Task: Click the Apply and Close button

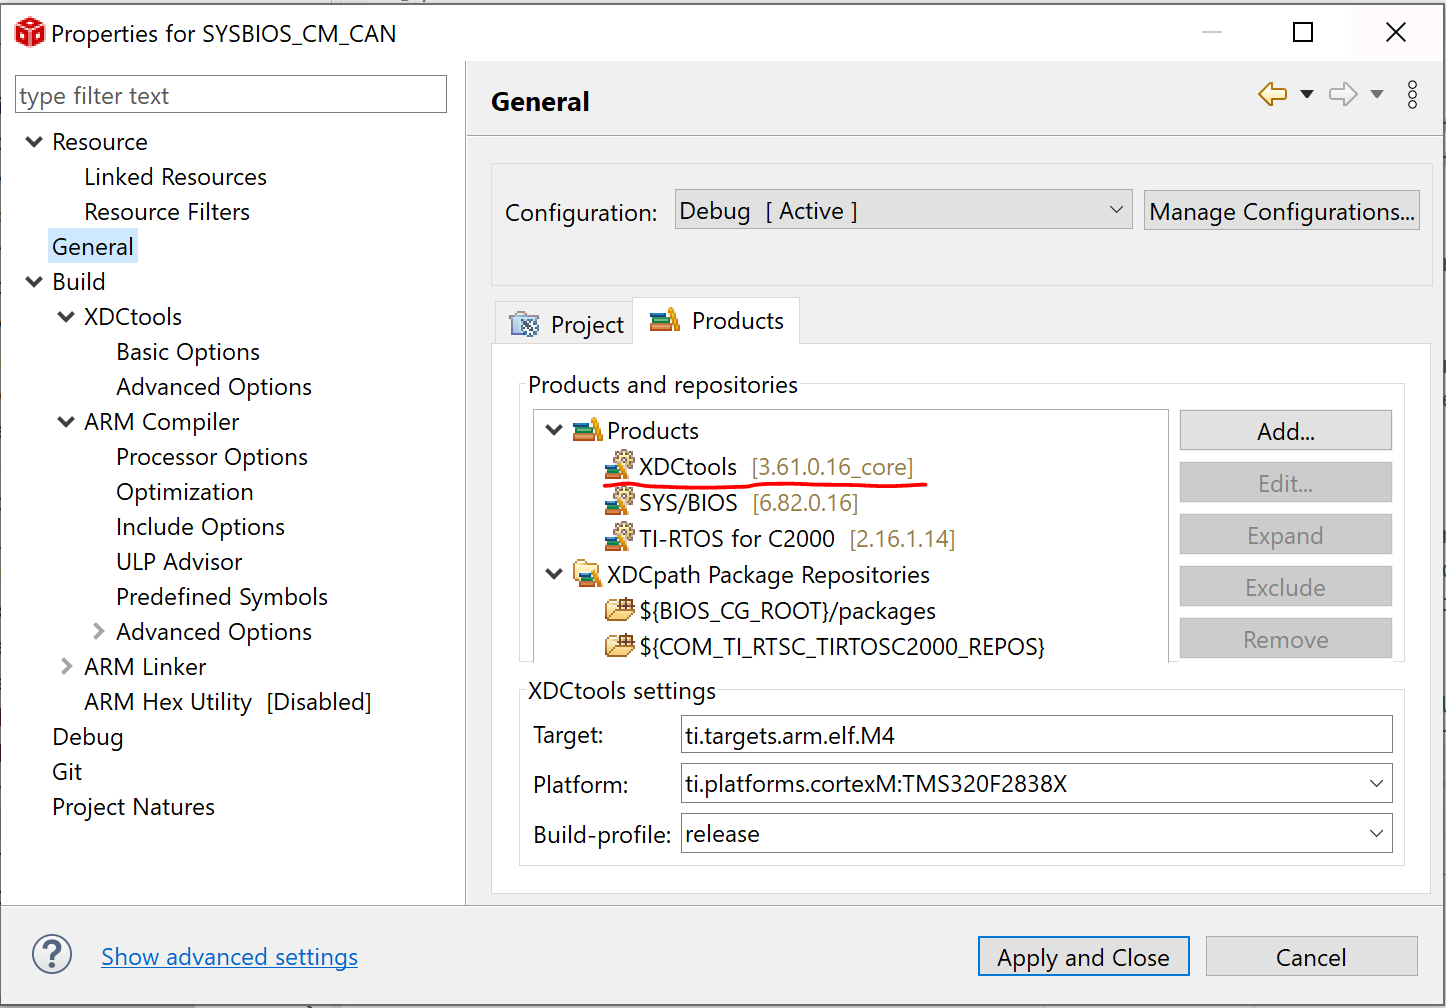Action: pyautogui.click(x=1083, y=957)
